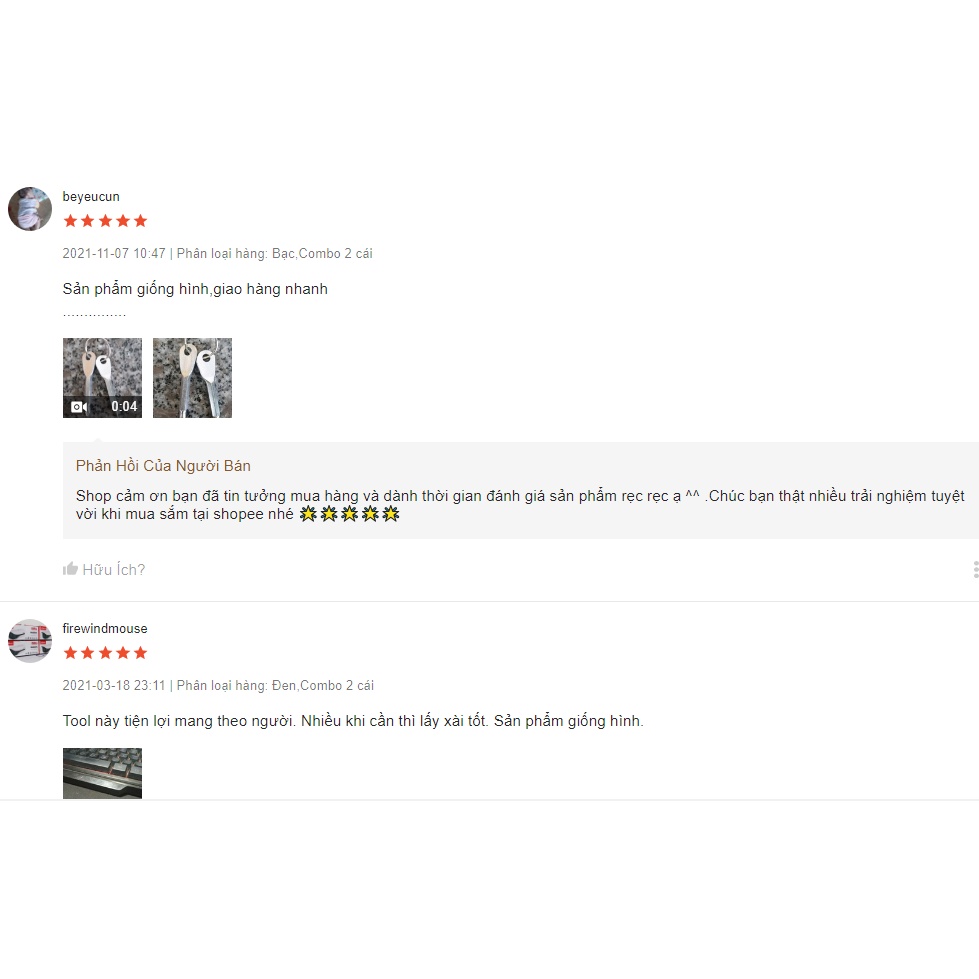This screenshot has height=979, width=979.
Task: Open the beyeucun username link
Action: click(x=91, y=197)
